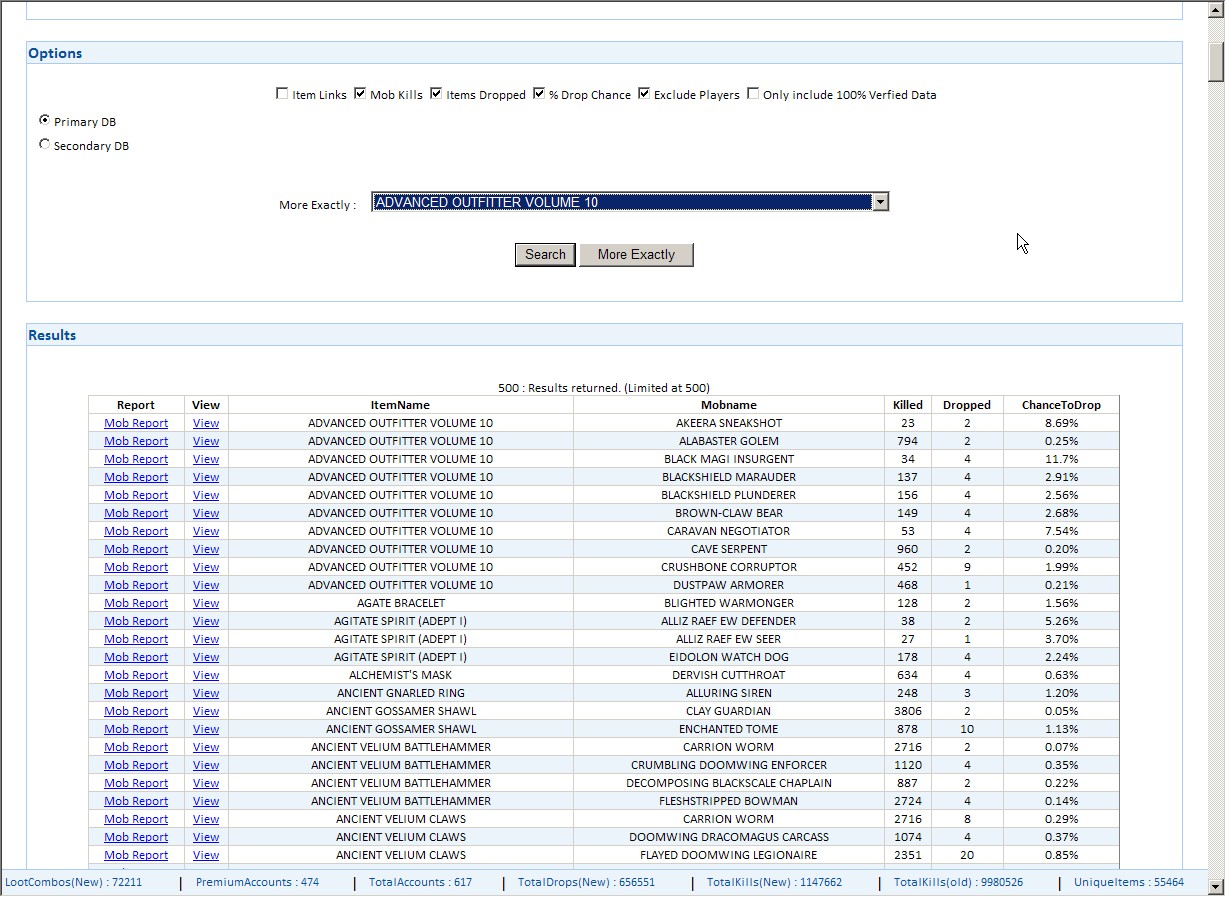View the Crushbone Corruptor entry

[x=206, y=567]
